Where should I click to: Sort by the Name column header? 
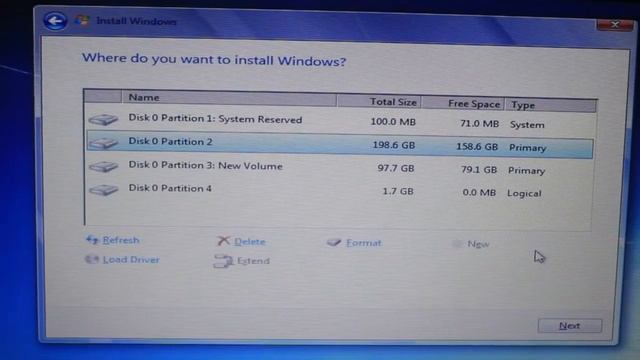click(229, 98)
